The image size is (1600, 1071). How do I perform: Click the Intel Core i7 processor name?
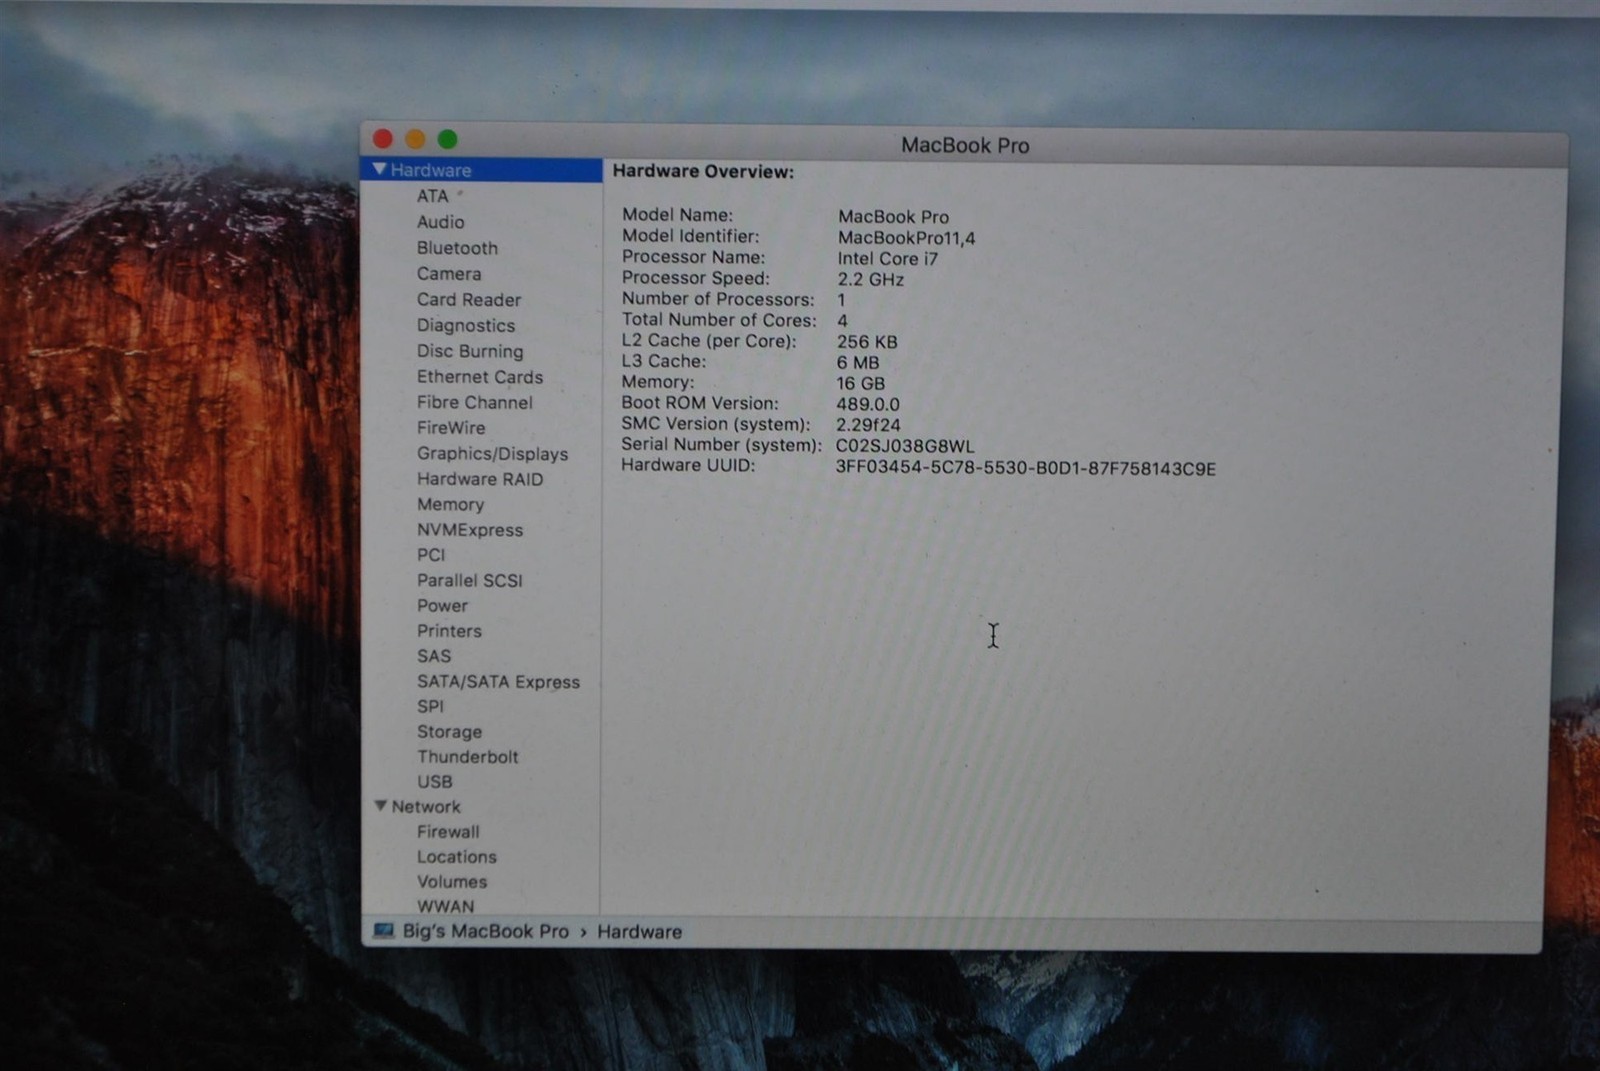coord(887,259)
